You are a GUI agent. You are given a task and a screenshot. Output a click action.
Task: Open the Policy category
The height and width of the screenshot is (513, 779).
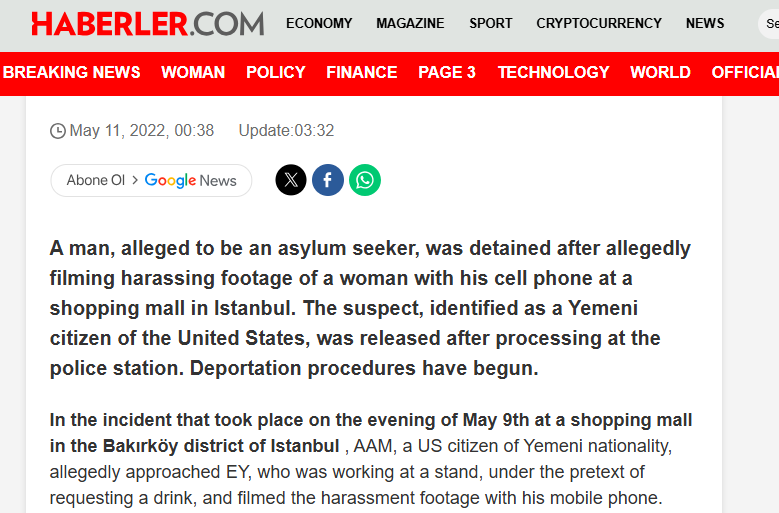(x=276, y=72)
